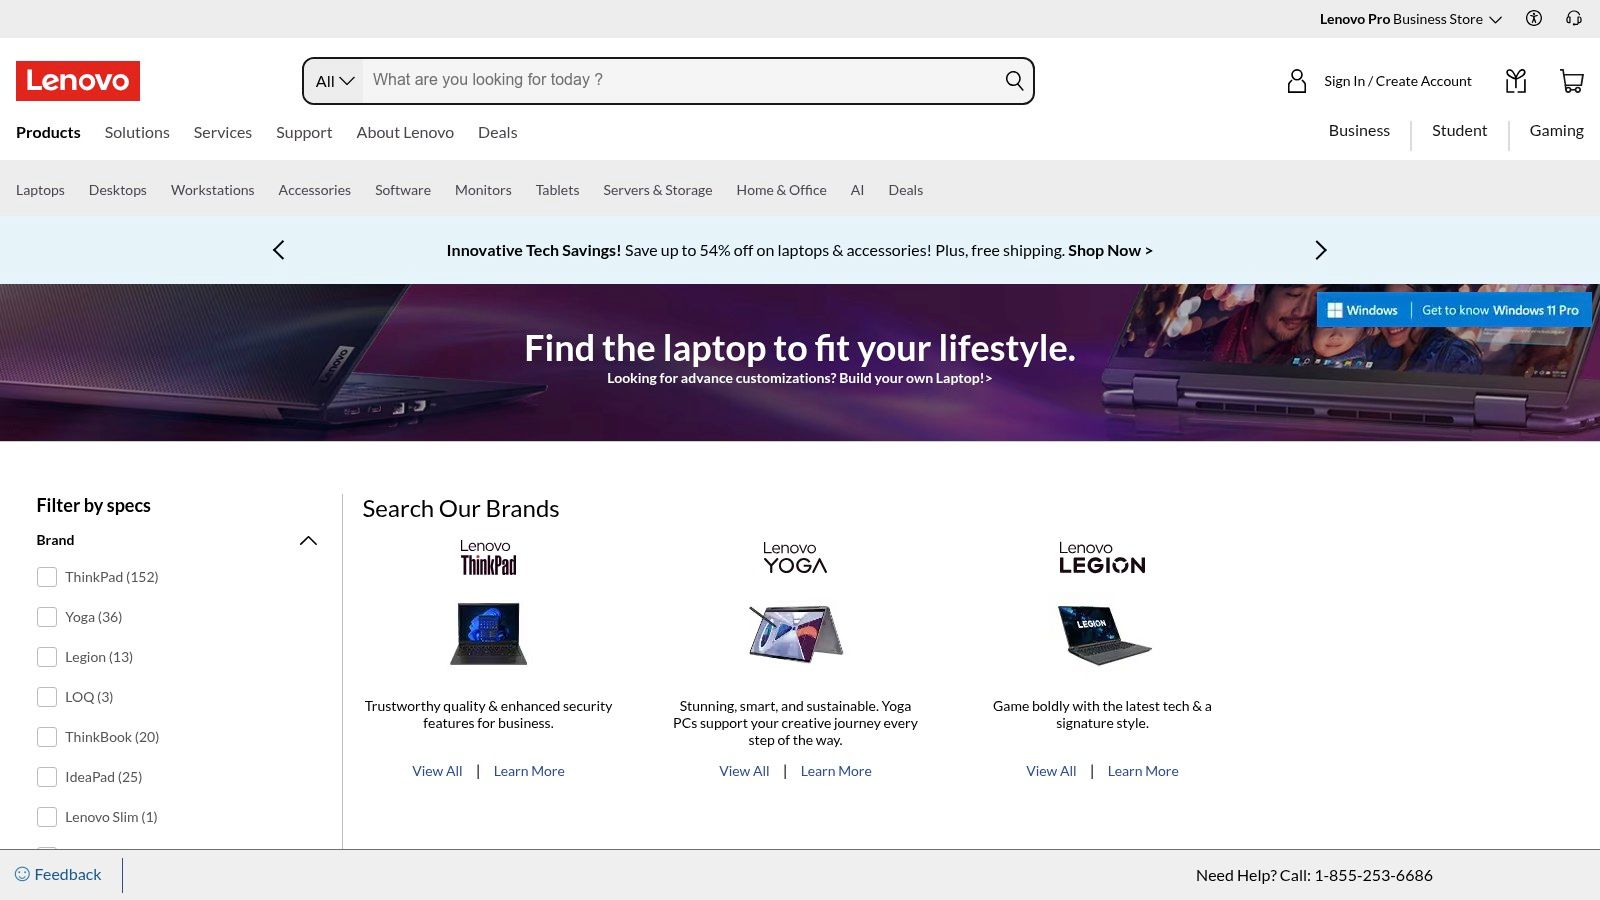Image resolution: width=1600 pixels, height=900 pixels.
Task: Select Desktops in sub-navigation
Action: [x=118, y=190]
